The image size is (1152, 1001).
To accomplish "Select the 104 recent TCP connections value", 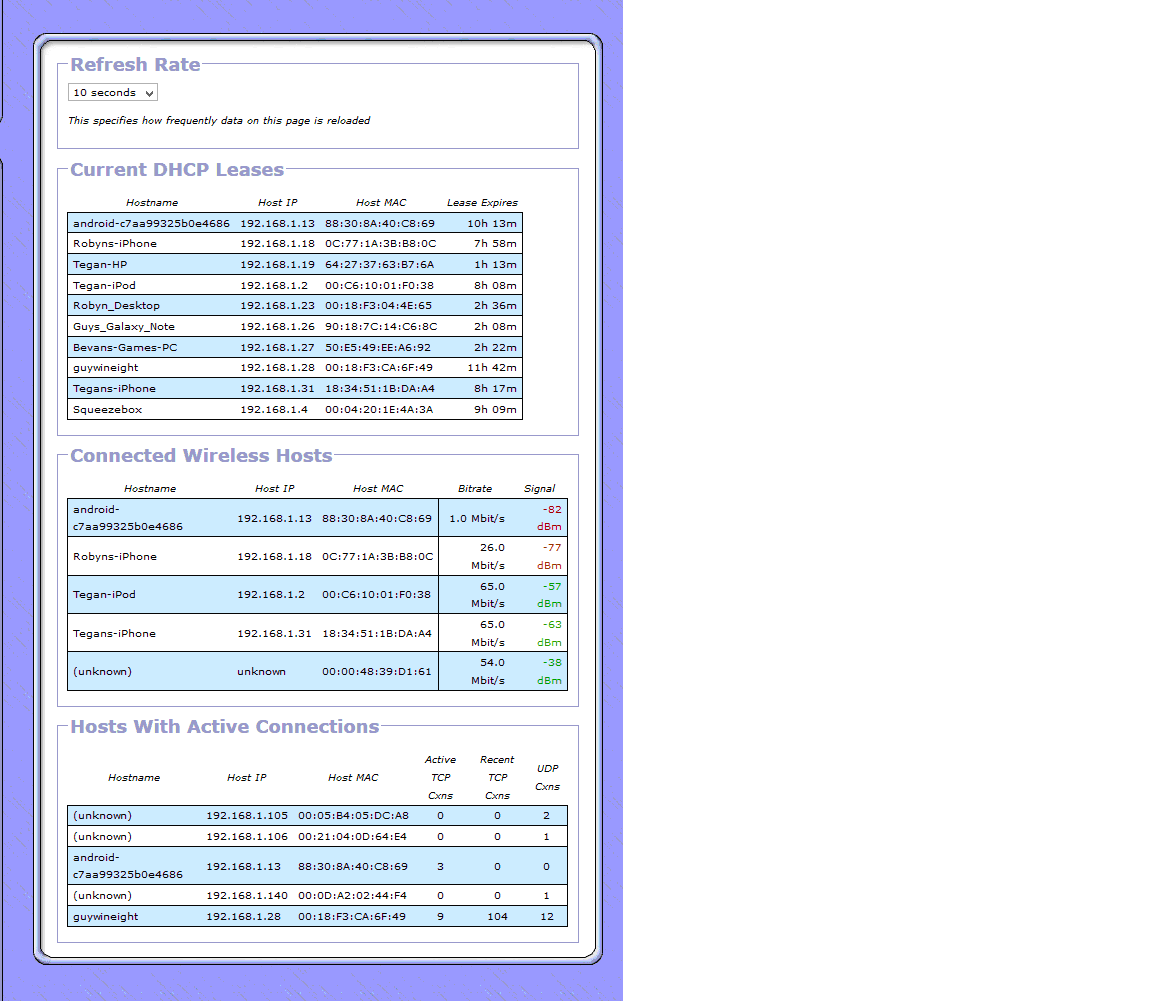I will pyautogui.click(x=497, y=917).
